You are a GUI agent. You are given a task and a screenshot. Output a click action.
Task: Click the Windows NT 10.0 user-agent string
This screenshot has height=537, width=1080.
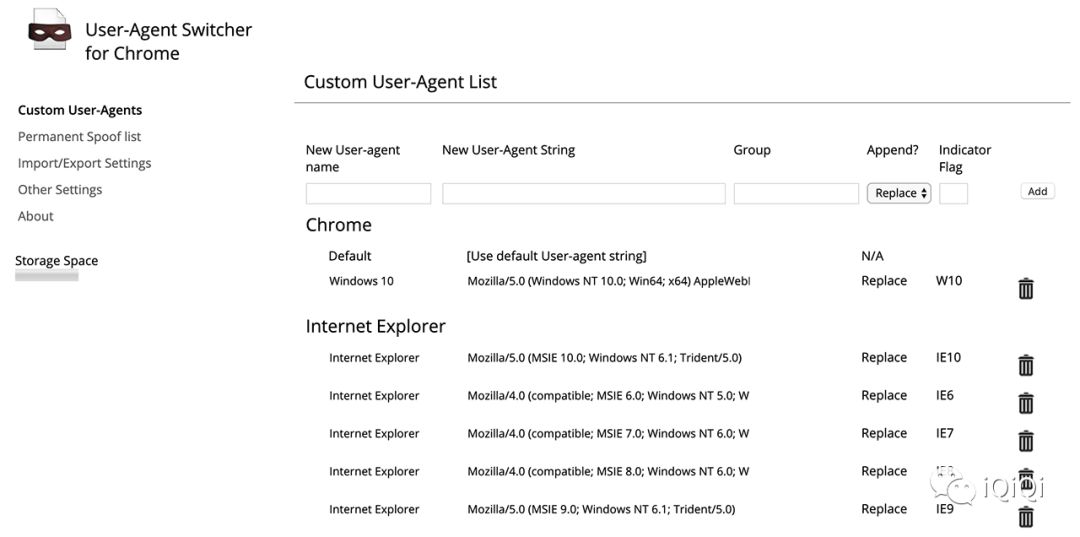(x=608, y=281)
